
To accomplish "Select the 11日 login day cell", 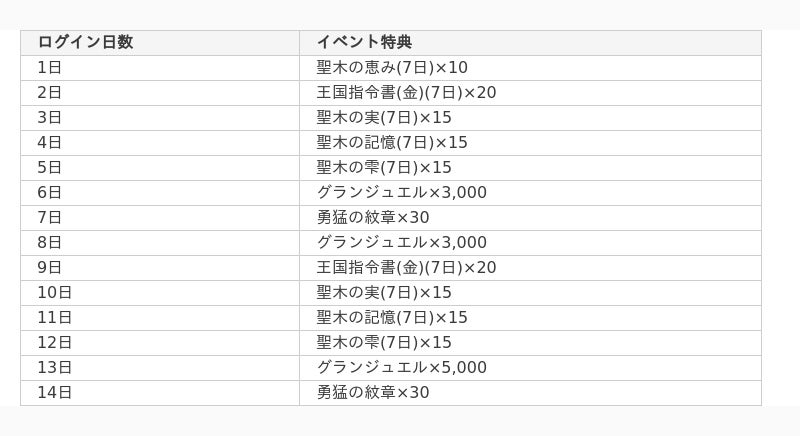I will click(x=55, y=318).
